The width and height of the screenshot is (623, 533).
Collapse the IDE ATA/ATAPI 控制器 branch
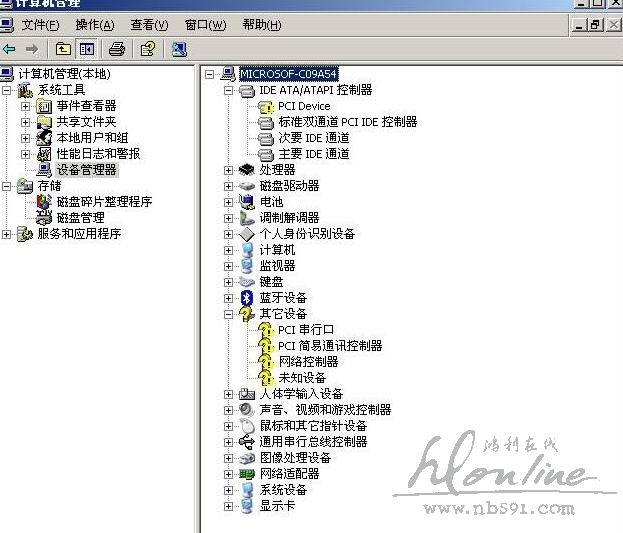click(x=228, y=90)
